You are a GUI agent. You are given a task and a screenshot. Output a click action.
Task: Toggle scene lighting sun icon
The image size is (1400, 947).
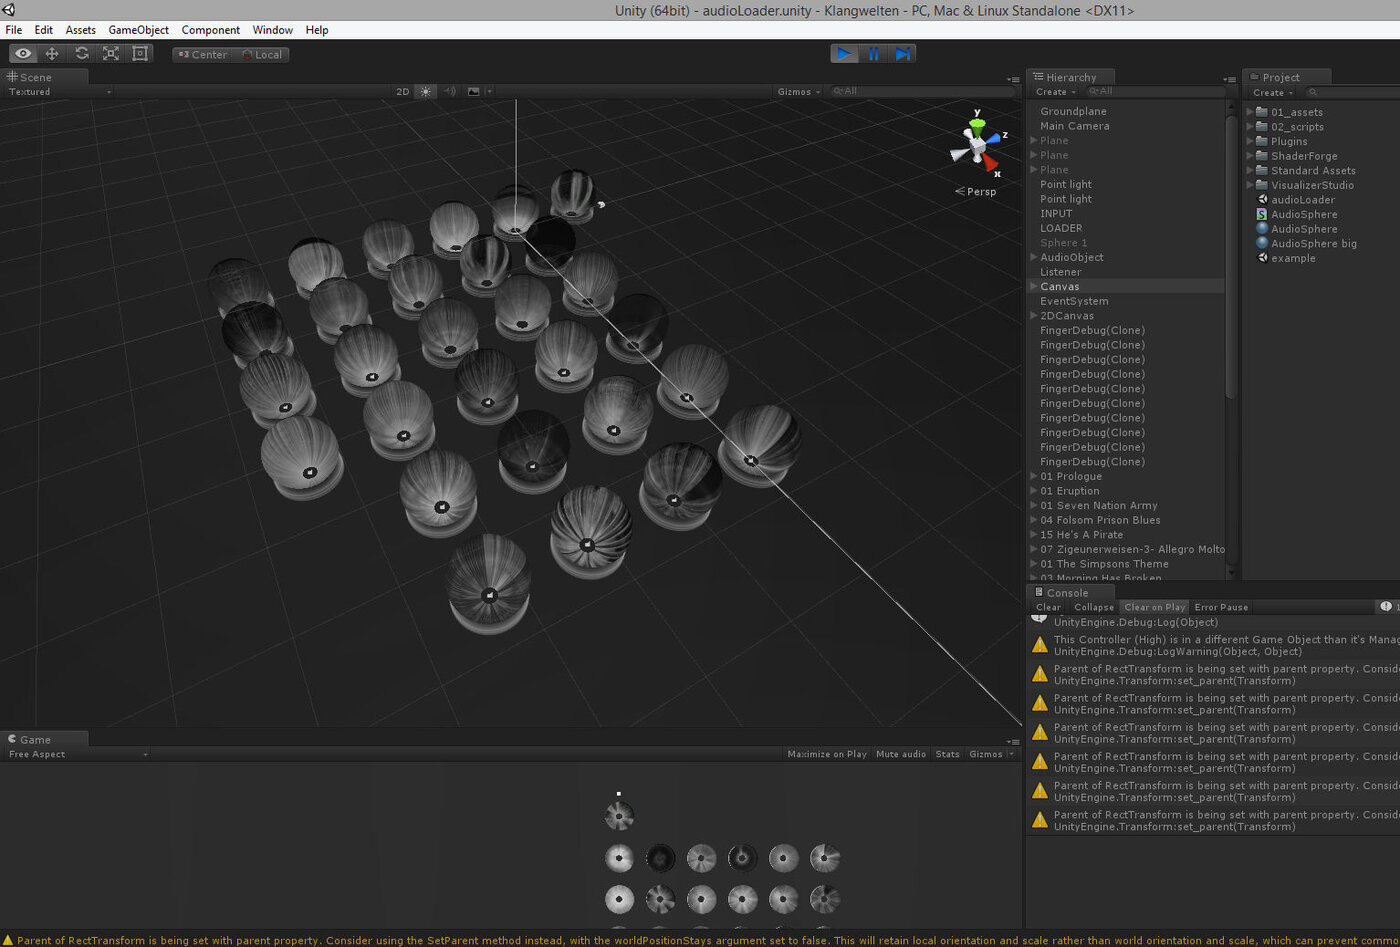426,91
